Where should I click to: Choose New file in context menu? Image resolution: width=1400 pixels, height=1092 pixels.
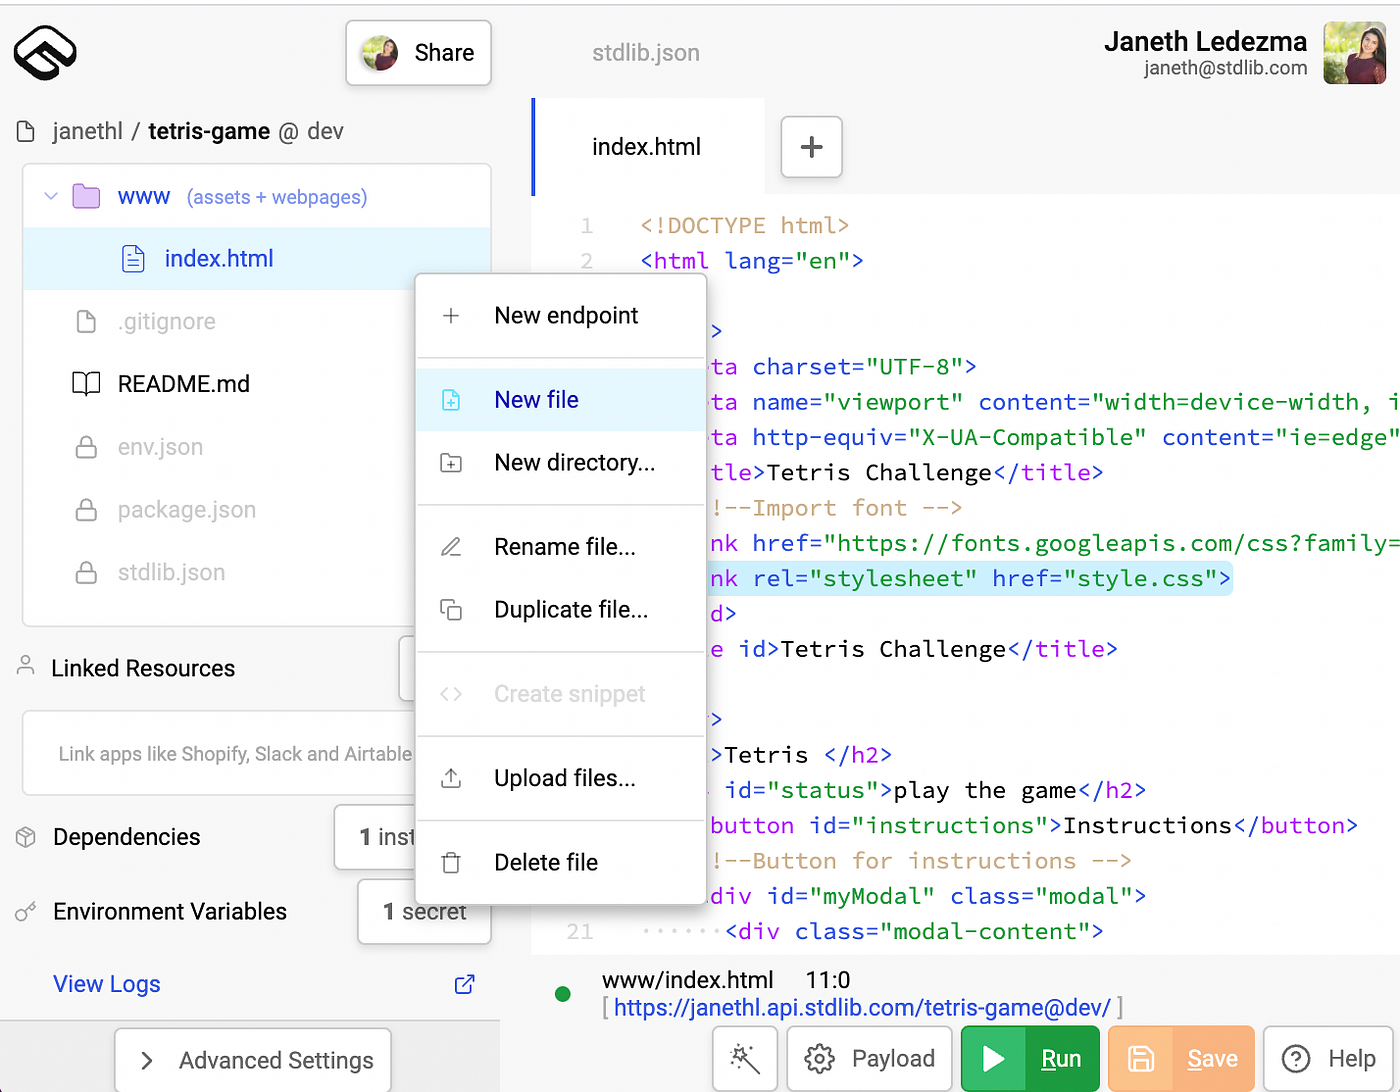561,400
